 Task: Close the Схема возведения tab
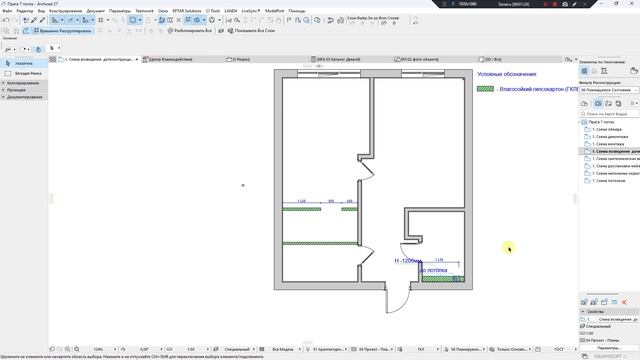[137, 60]
